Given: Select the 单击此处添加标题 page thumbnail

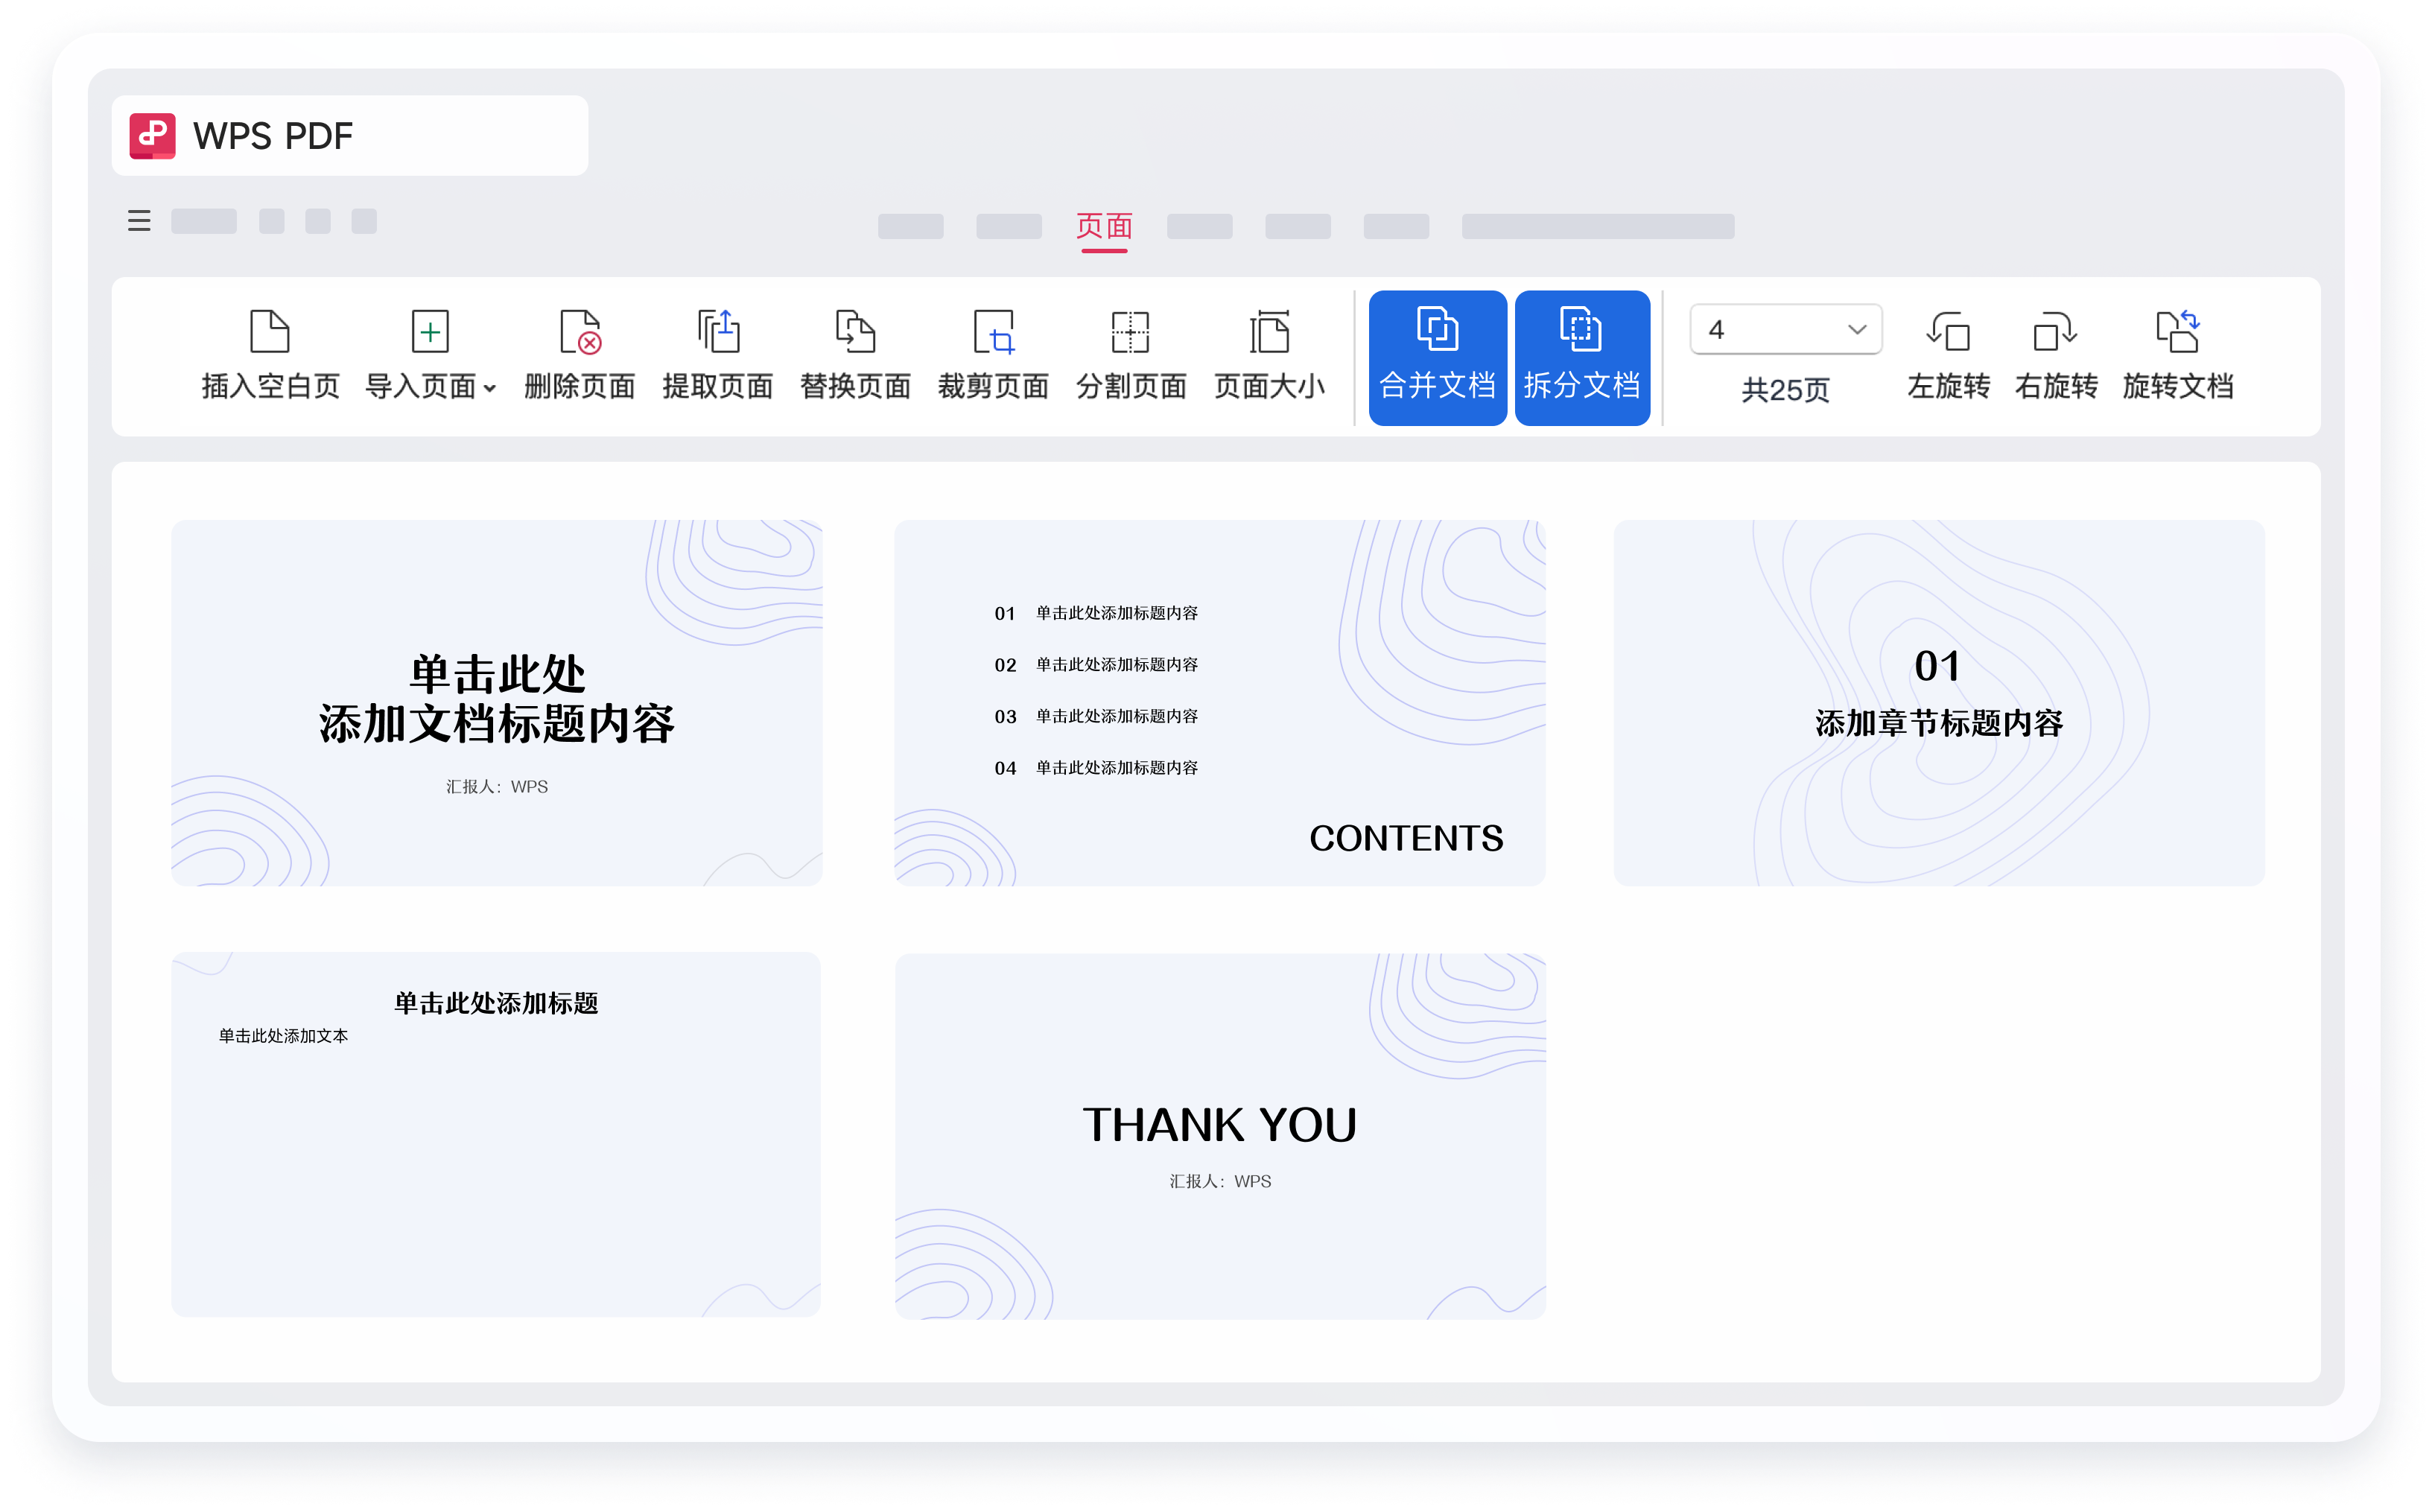Looking at the screenshot, I should click(x=496, y=1135).
